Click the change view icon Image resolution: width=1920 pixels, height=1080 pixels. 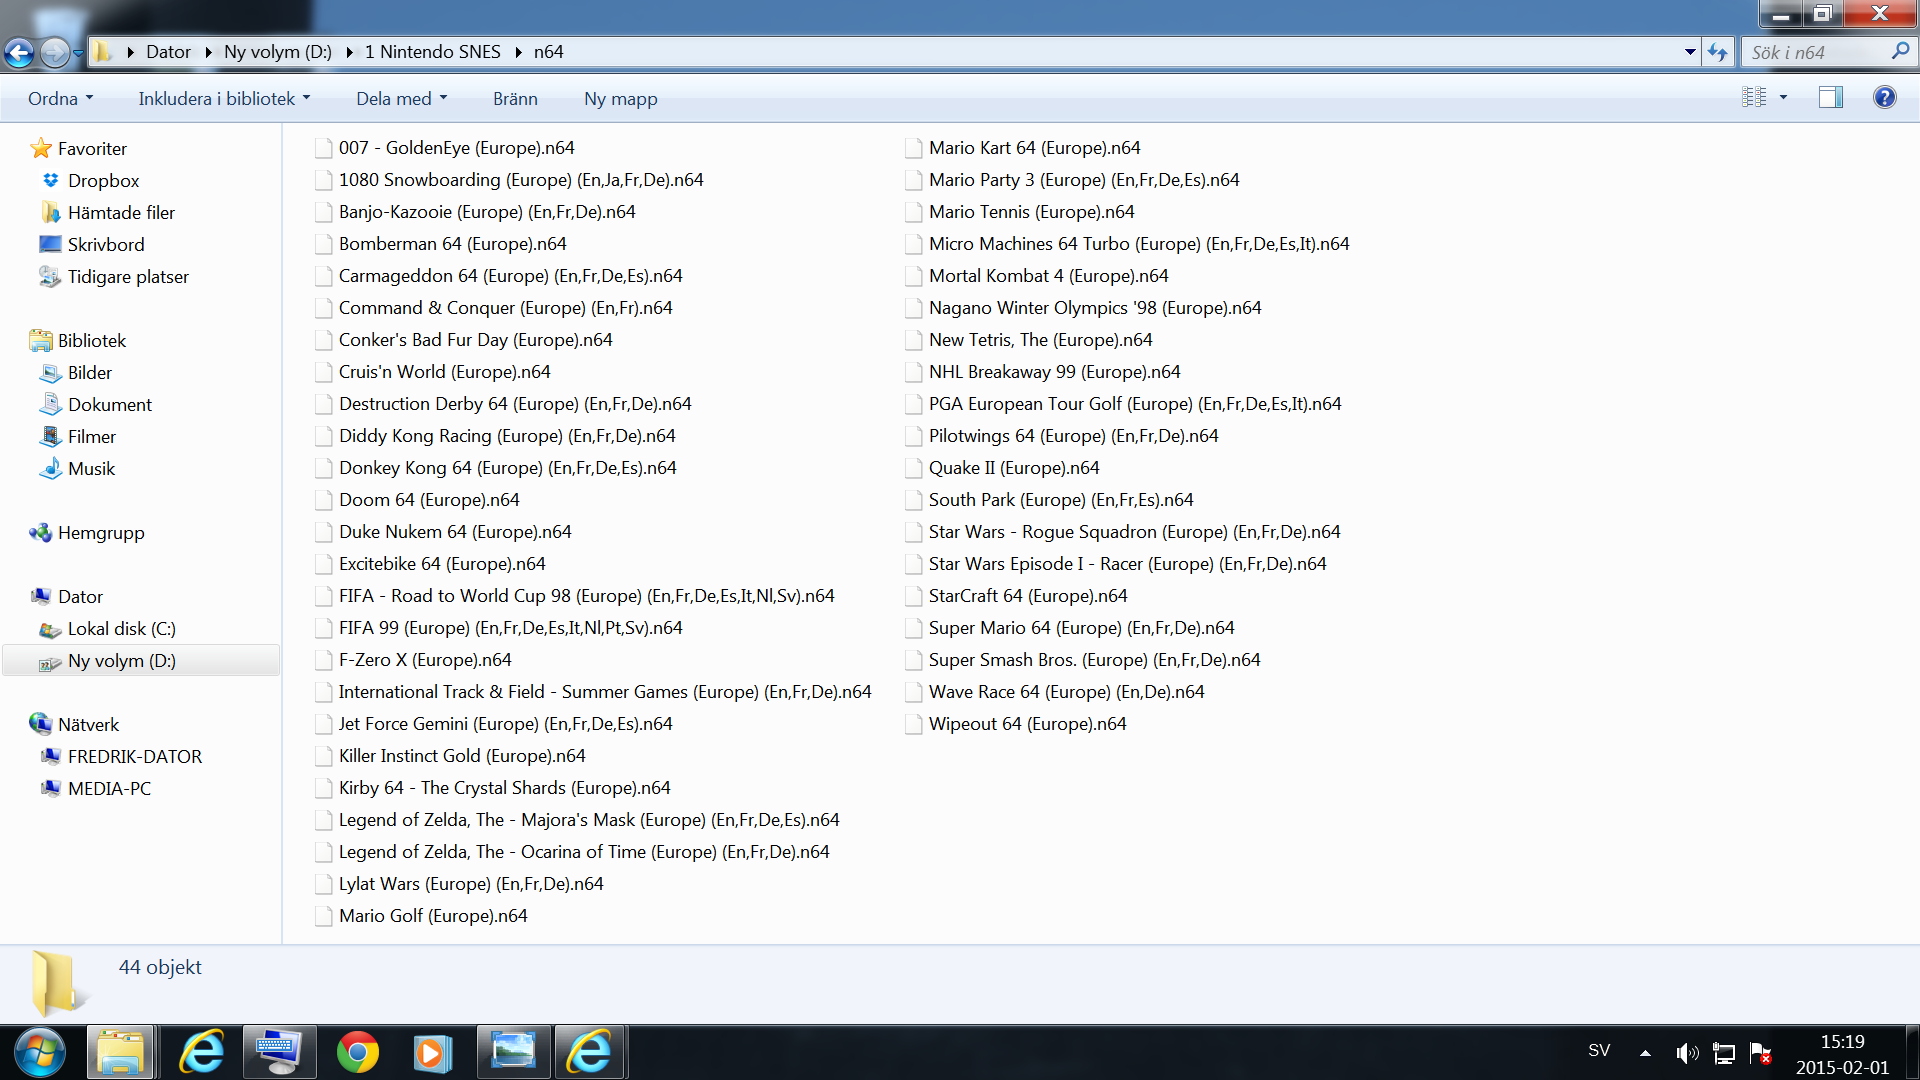(x=1754, y=97)
